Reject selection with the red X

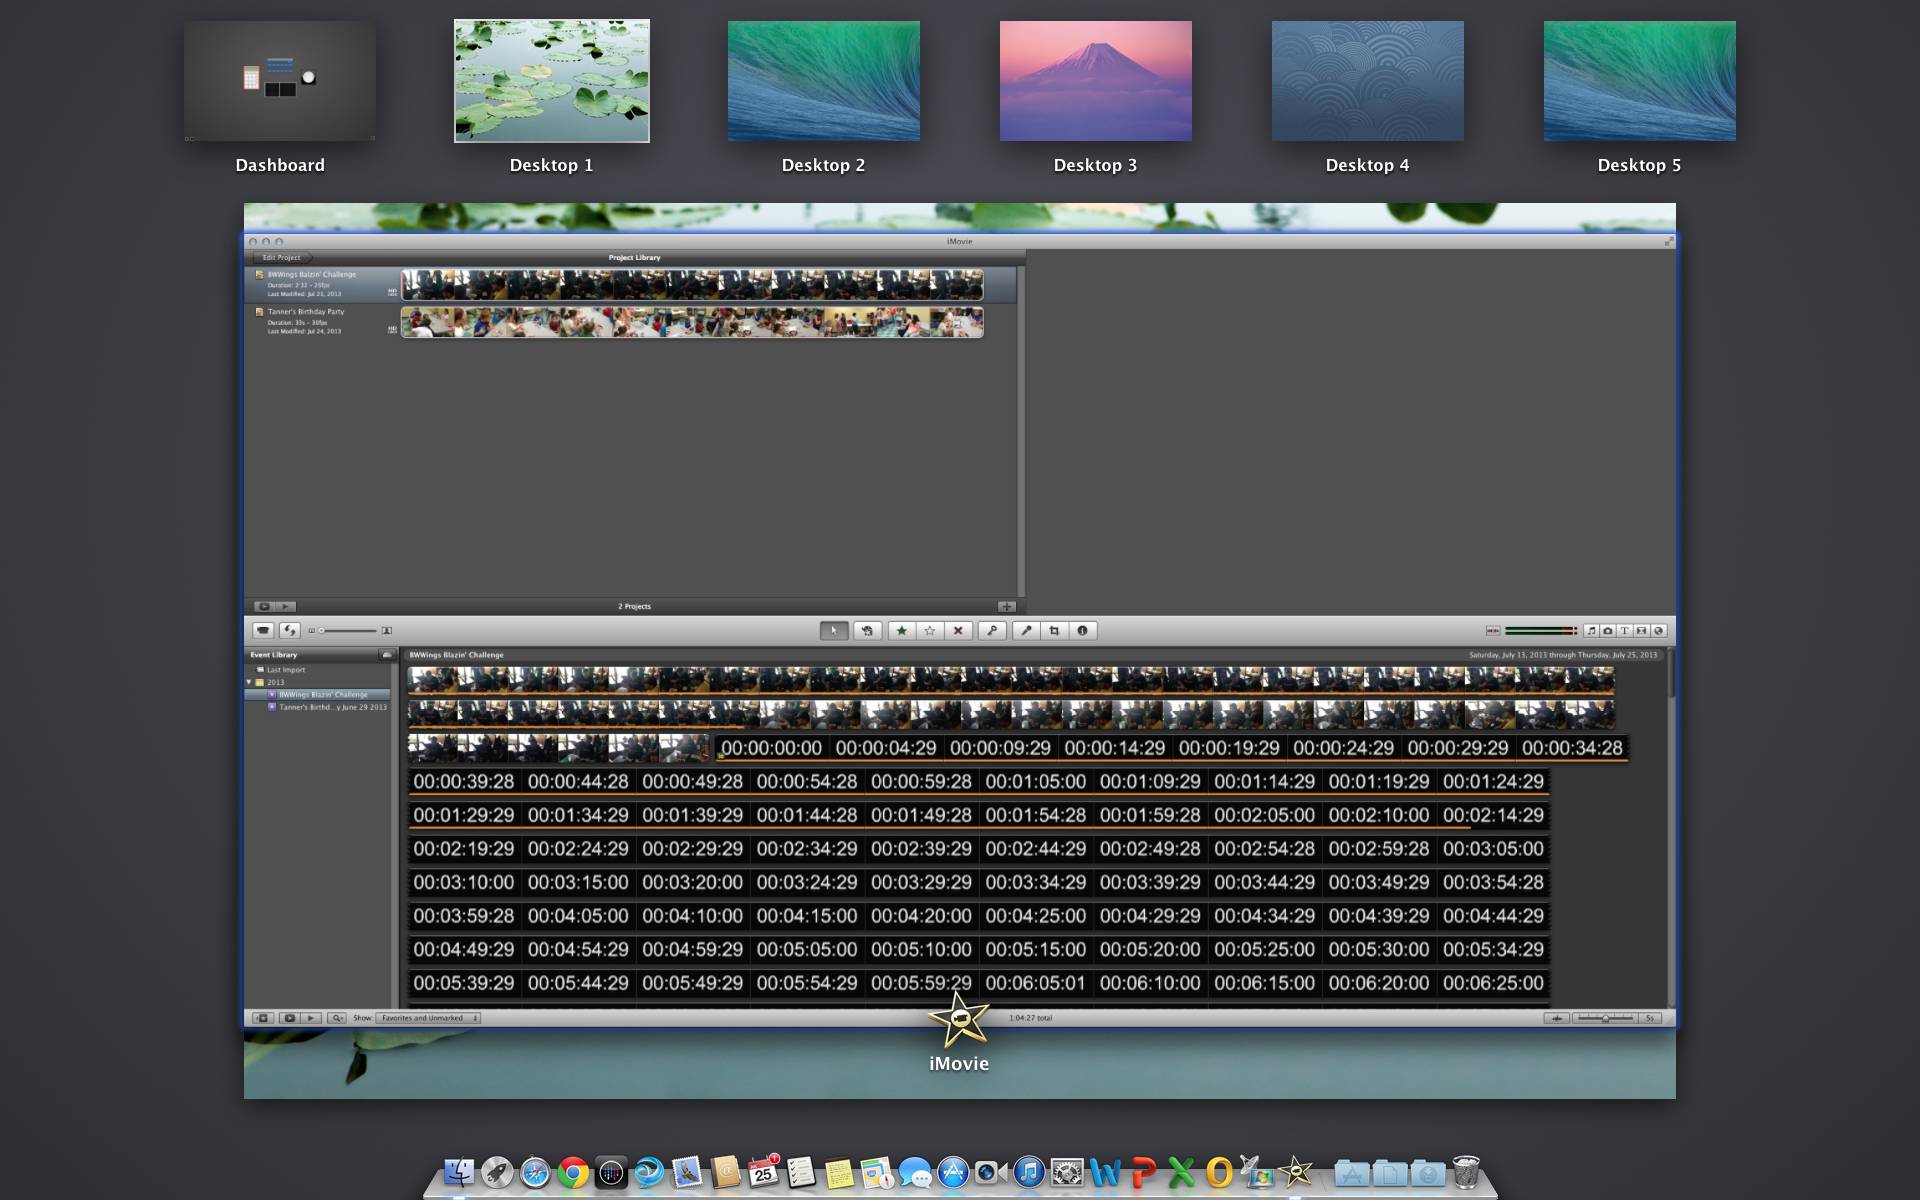(958, 631)
